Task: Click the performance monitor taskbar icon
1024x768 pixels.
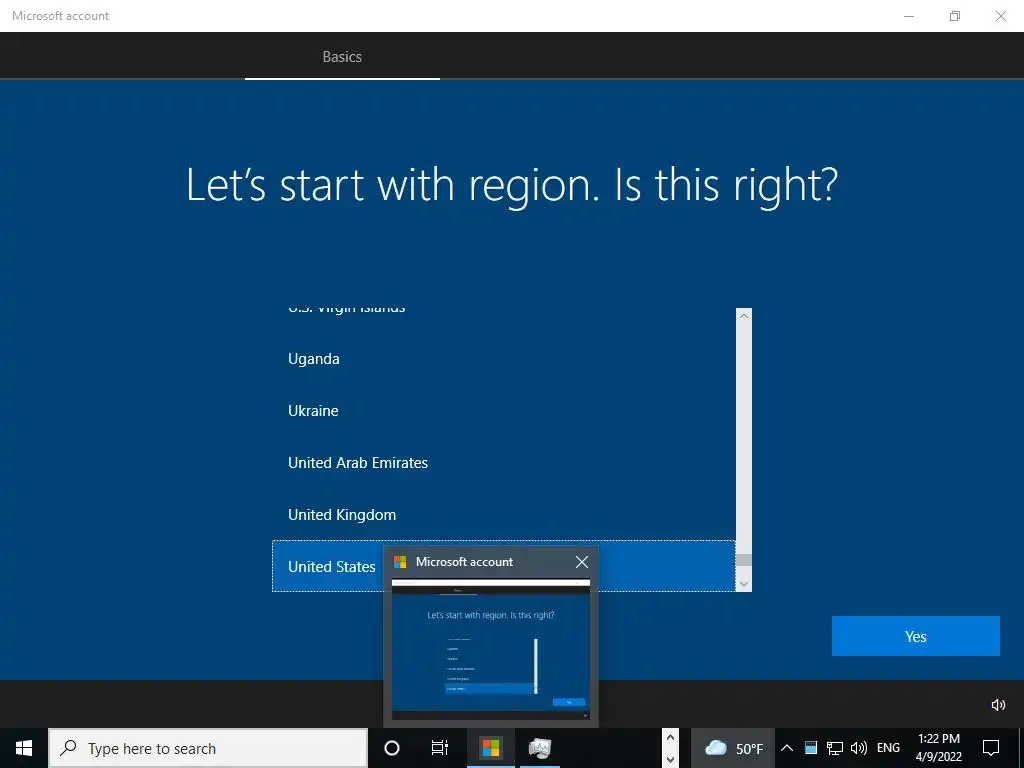Action: (x=540, y=748)
